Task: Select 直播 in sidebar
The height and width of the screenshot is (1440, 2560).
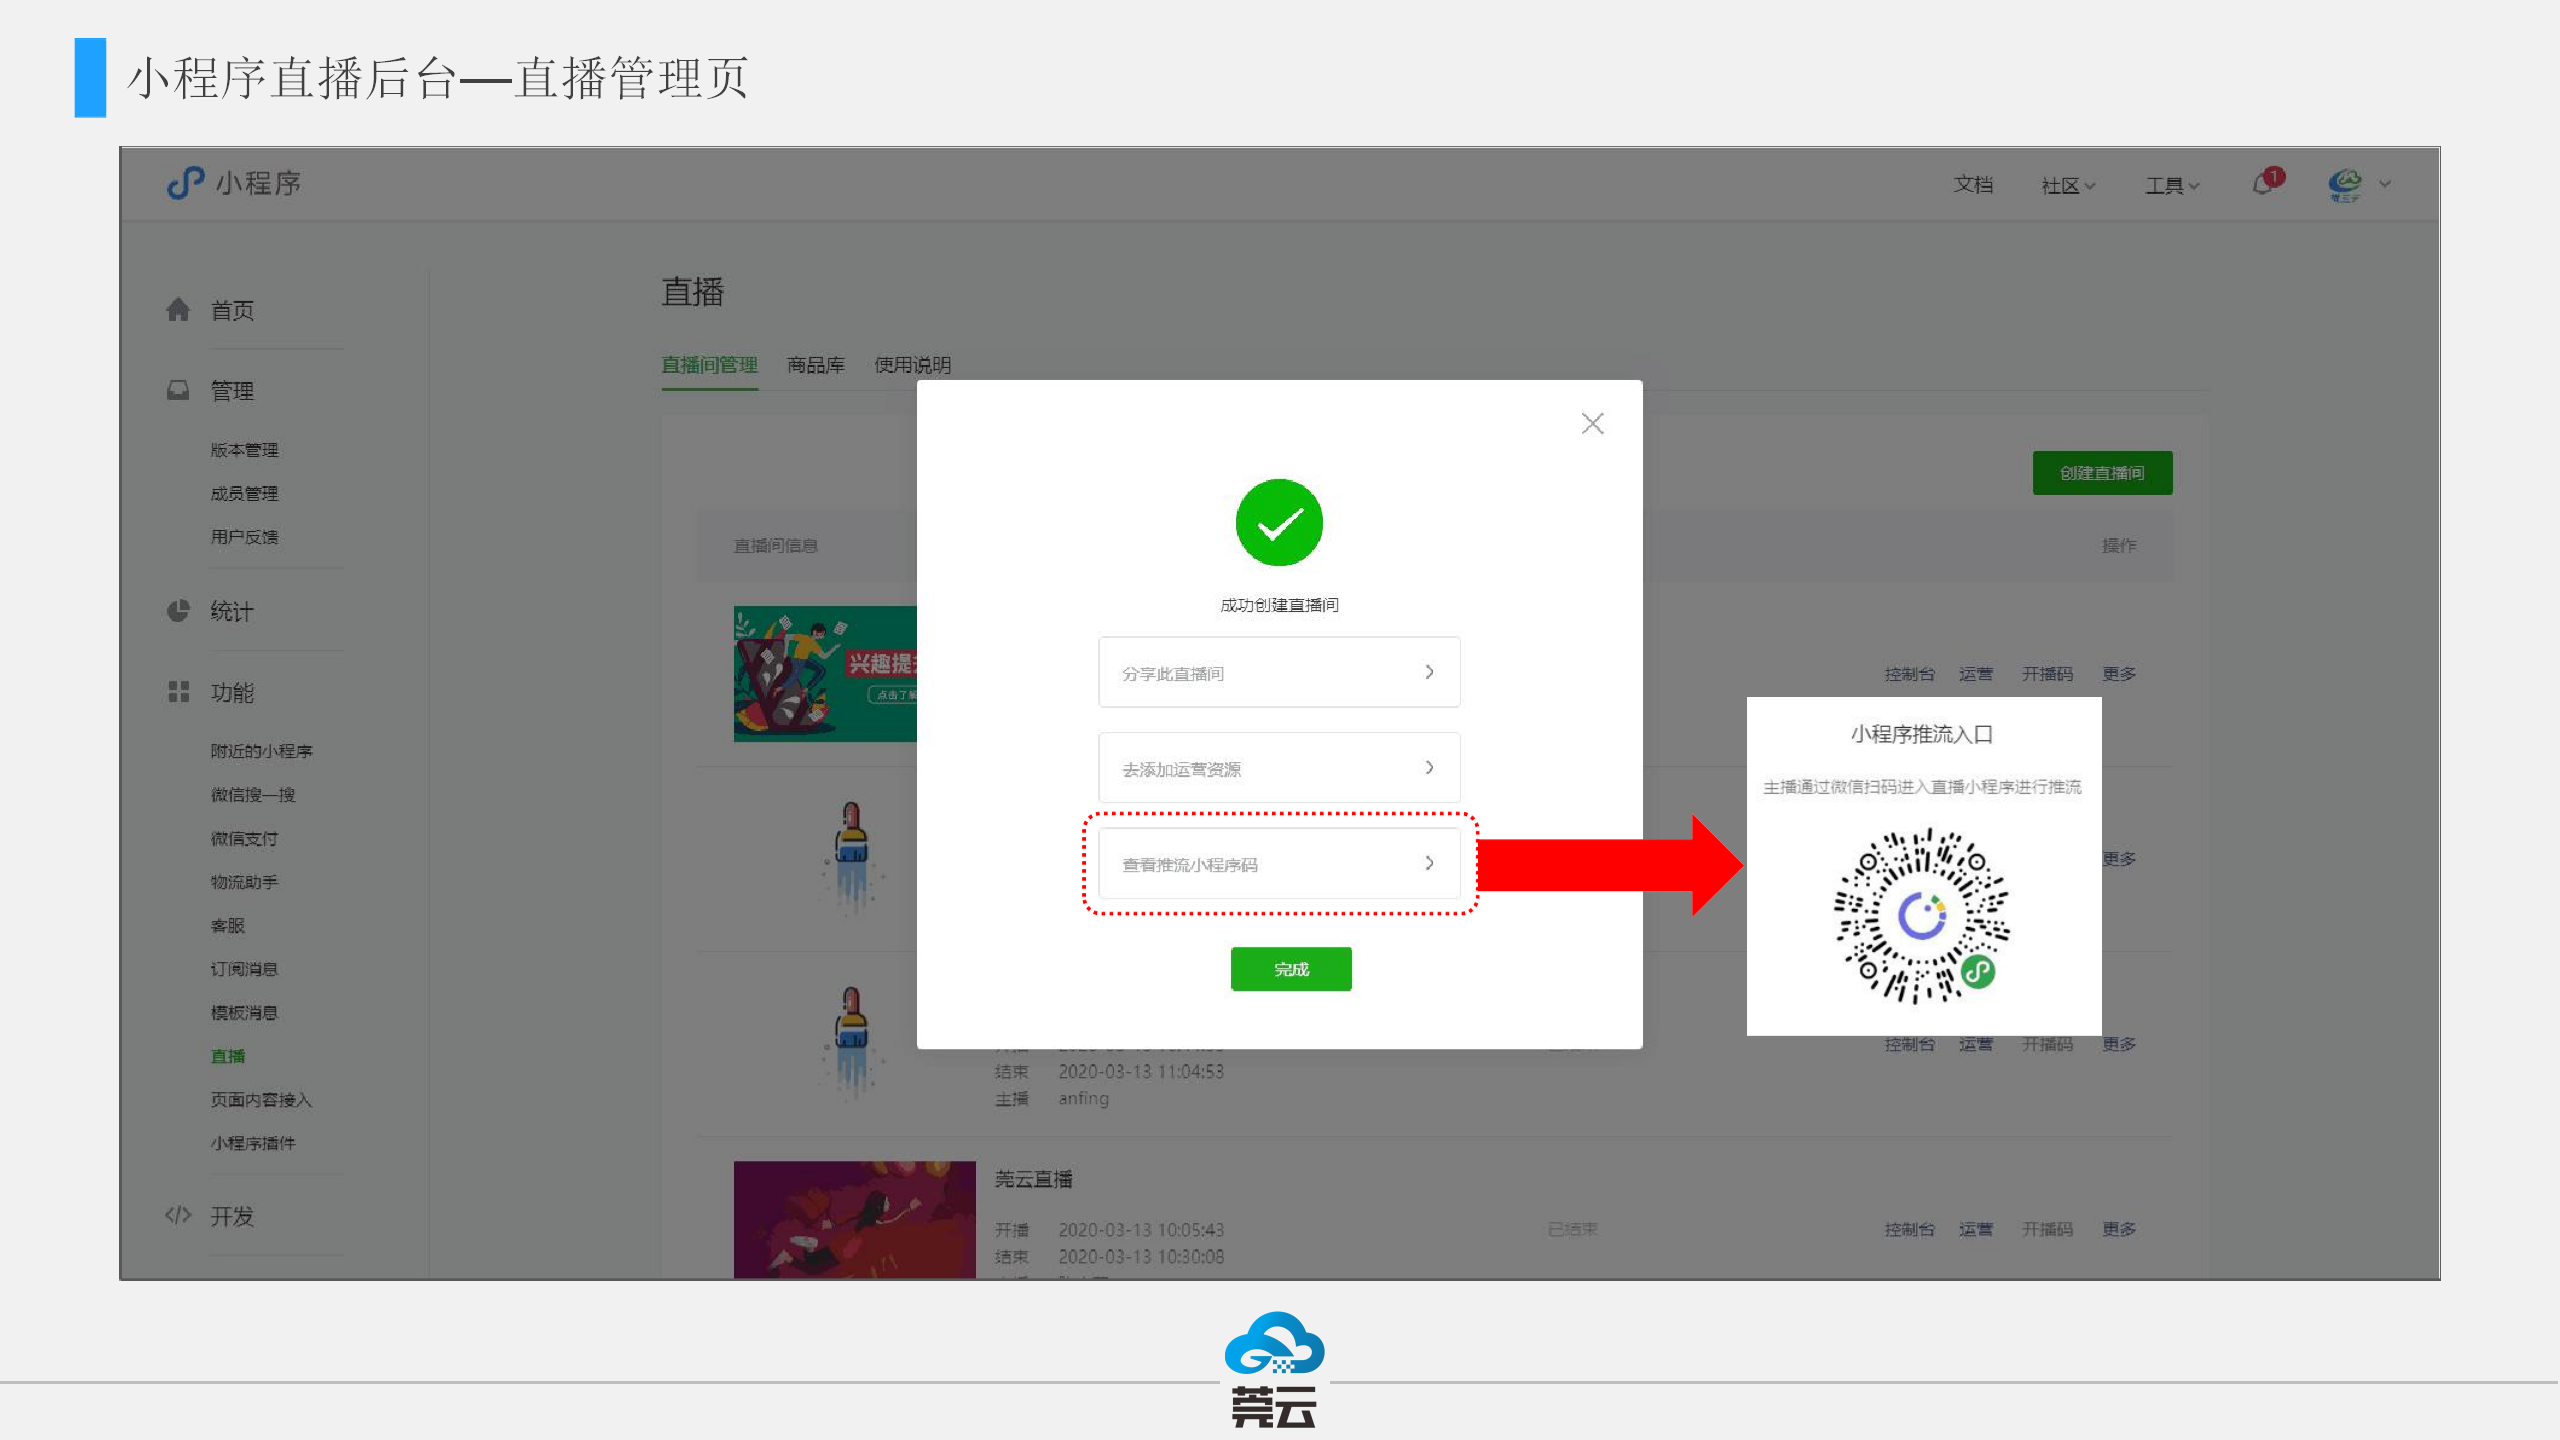Action: pyautogui.click(x=227, y=1056)
